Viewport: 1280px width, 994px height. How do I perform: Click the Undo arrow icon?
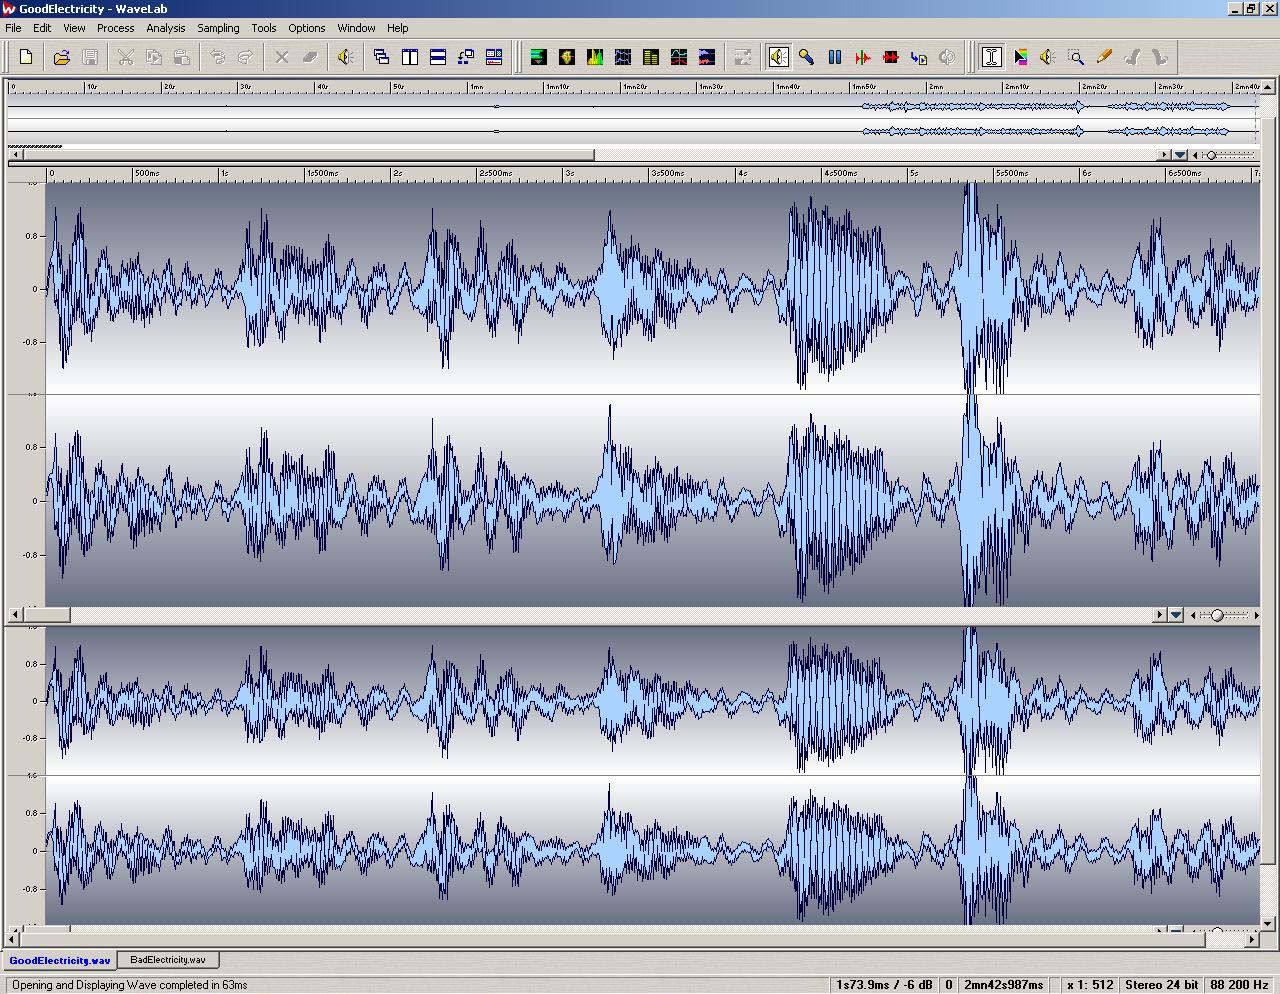[218, 57]
